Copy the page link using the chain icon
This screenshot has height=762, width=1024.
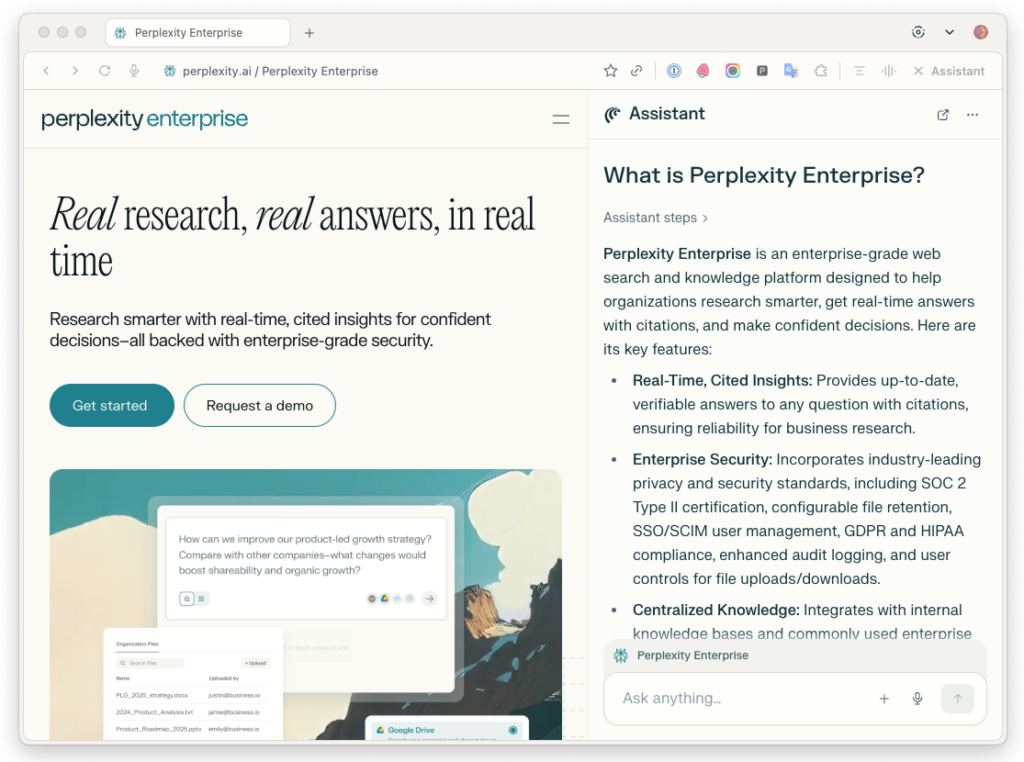tap(636, 71)
